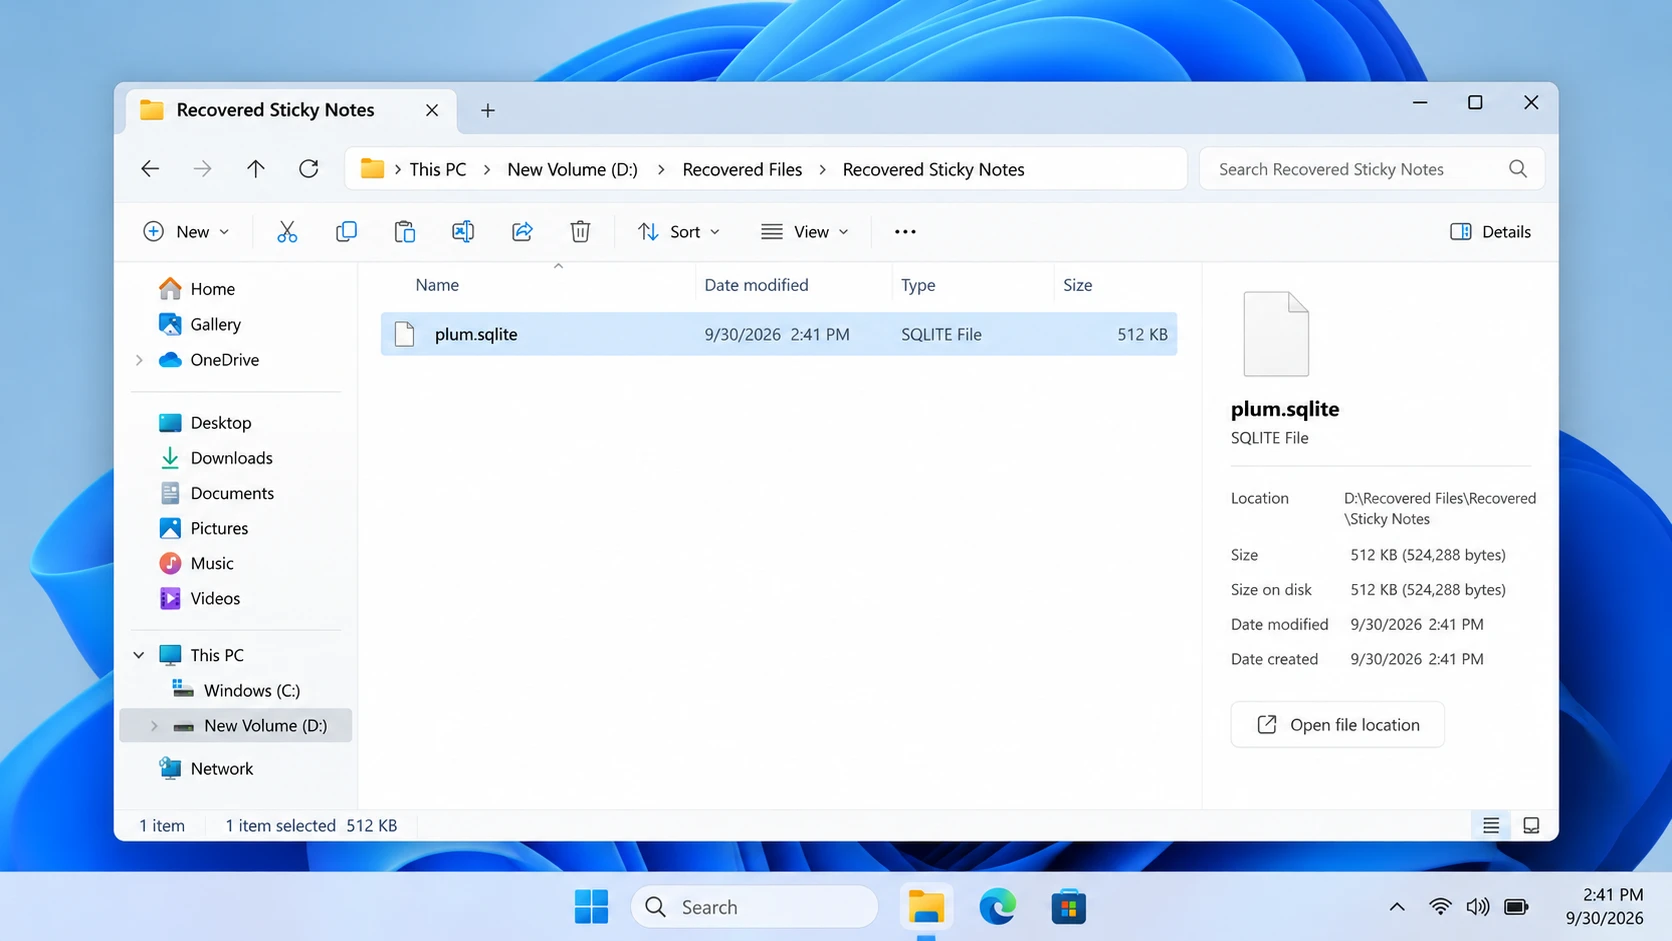Select the plum.sqlite file row

pyautogui.click(x=779, y=334)
